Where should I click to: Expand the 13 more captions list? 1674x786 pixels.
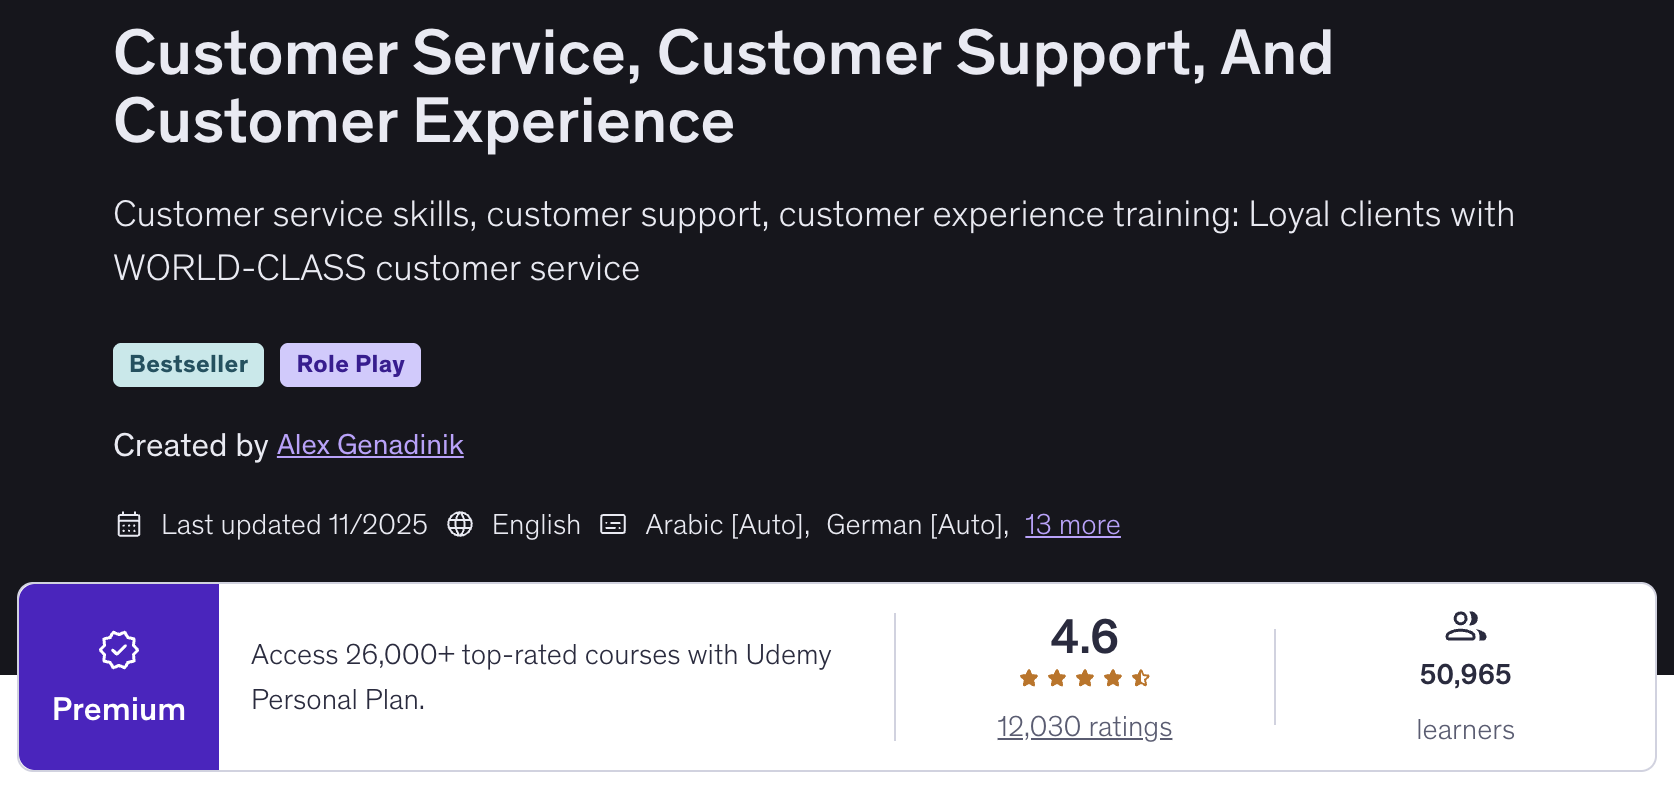[x=1072, y=524]
